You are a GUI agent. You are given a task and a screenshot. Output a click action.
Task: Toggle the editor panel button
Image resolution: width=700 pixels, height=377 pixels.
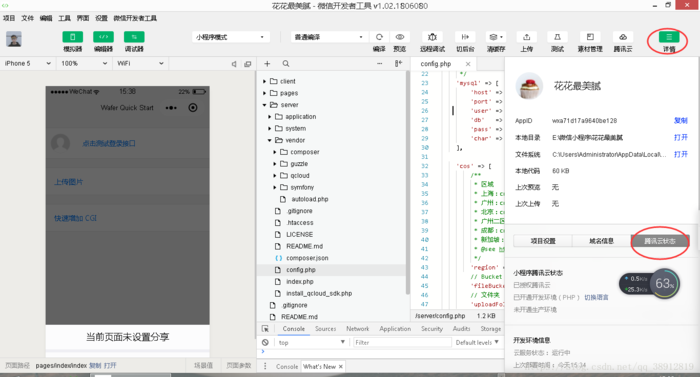103,37
